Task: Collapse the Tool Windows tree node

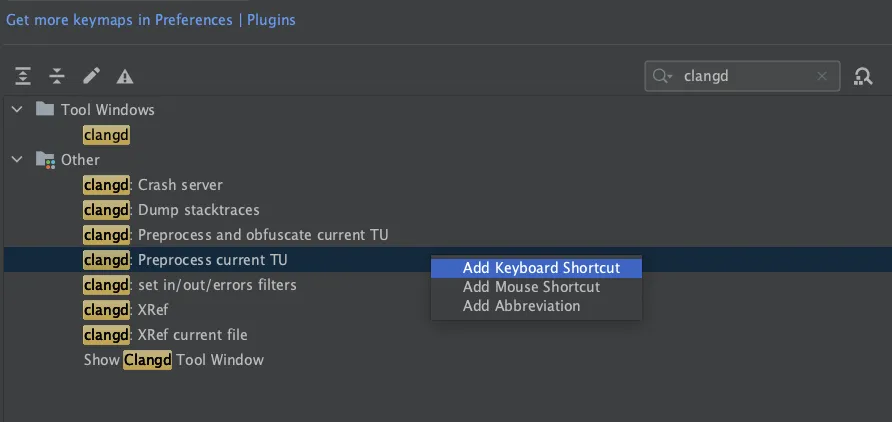Action: coord(17,109)
